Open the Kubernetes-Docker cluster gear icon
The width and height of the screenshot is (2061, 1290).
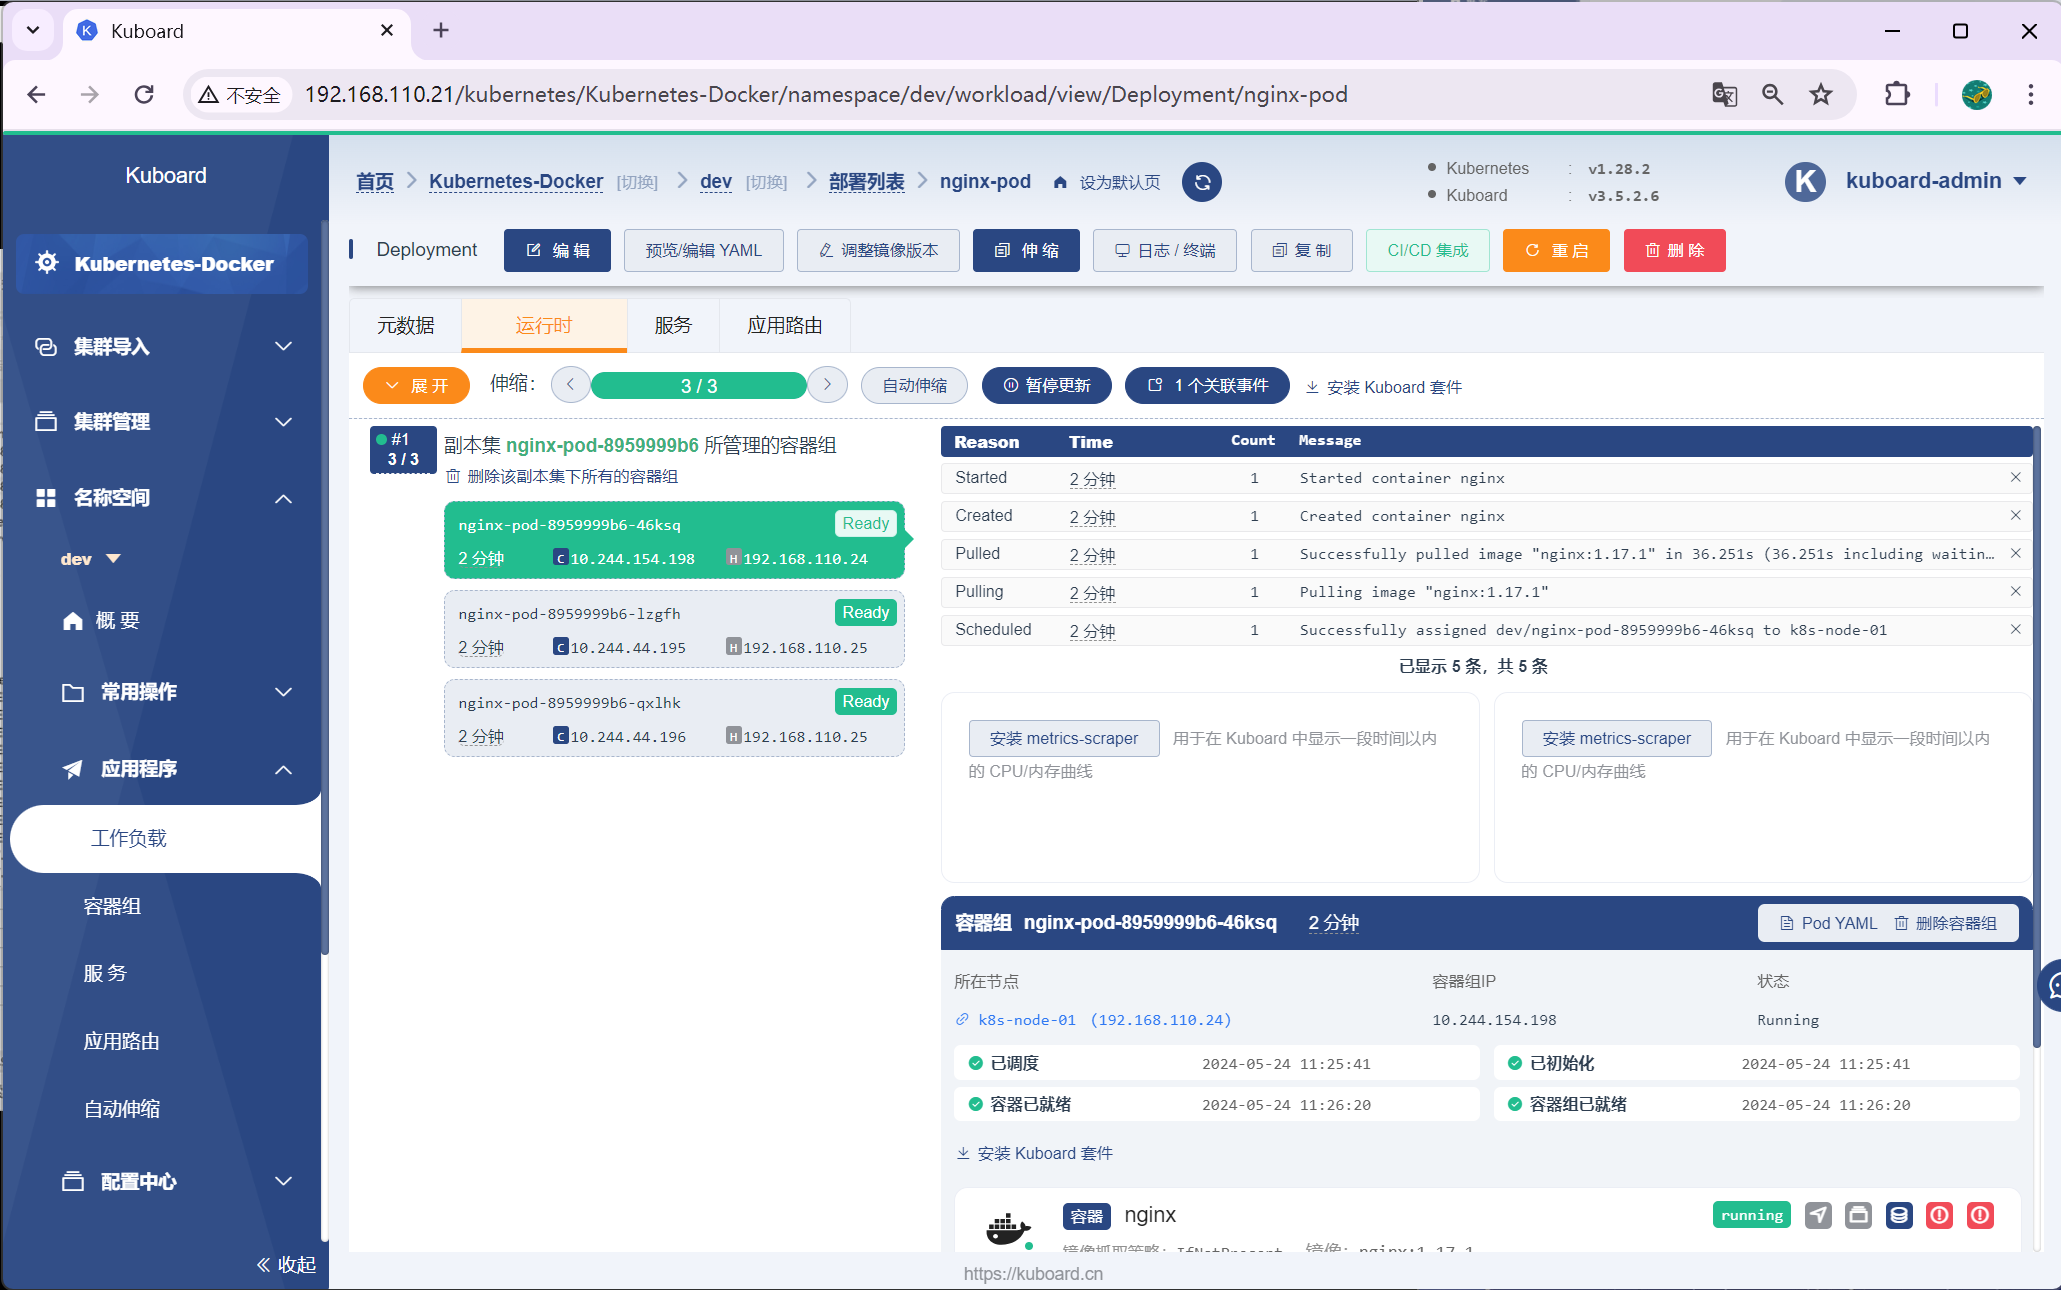[x=47, y=263]
